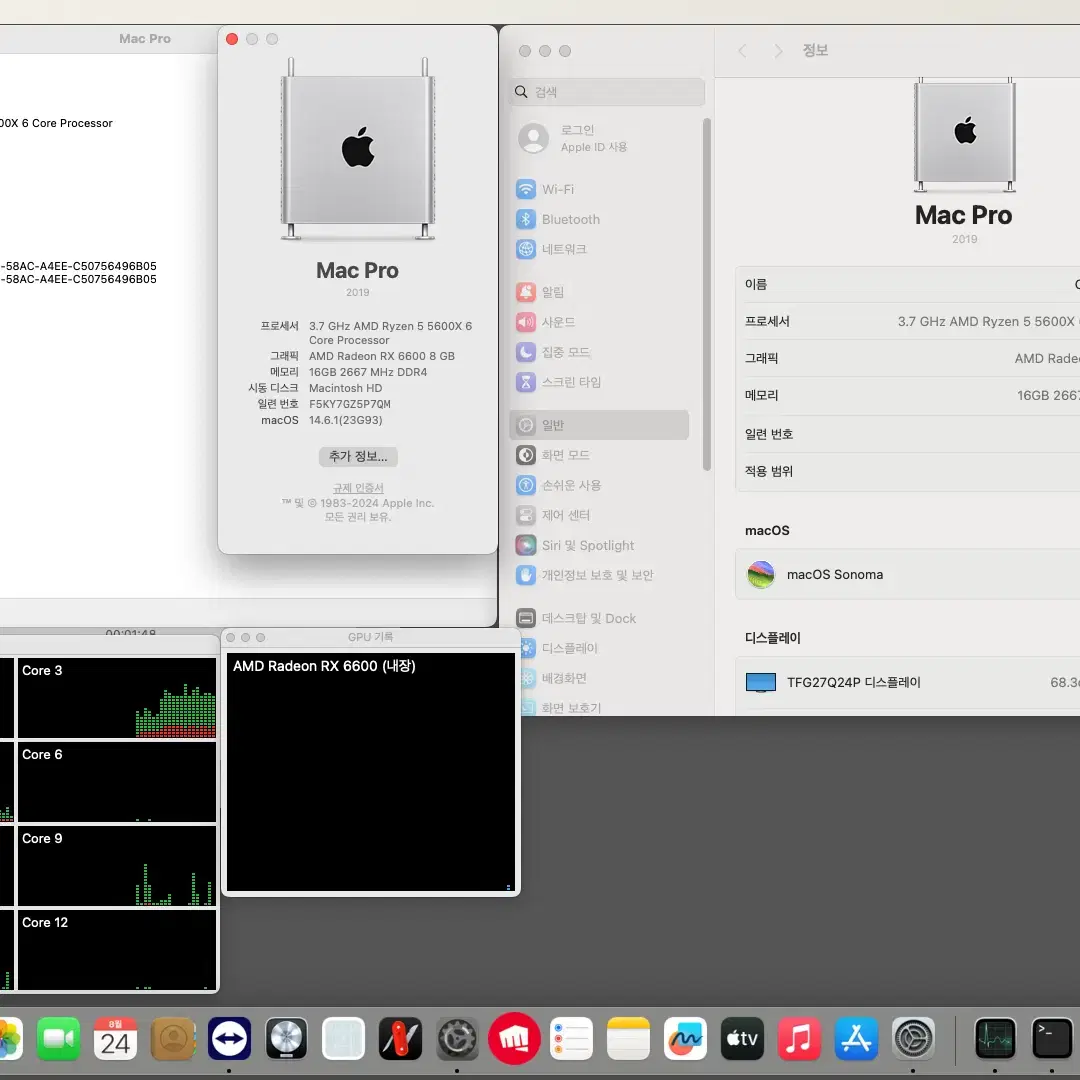Click the Core 3 usage graph
This screenshot has height=1080, width=1080.
point(116,698)
